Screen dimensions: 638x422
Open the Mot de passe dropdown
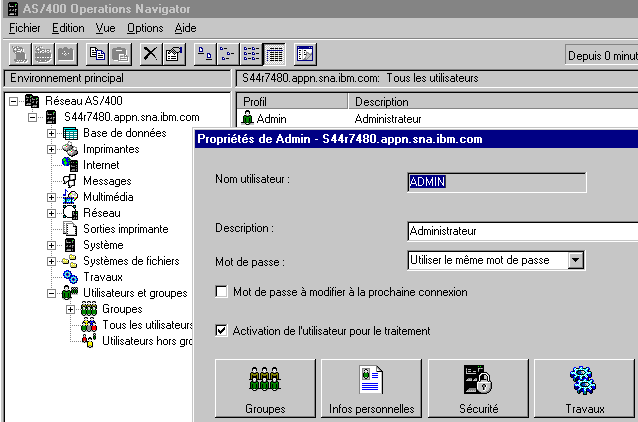576,260
